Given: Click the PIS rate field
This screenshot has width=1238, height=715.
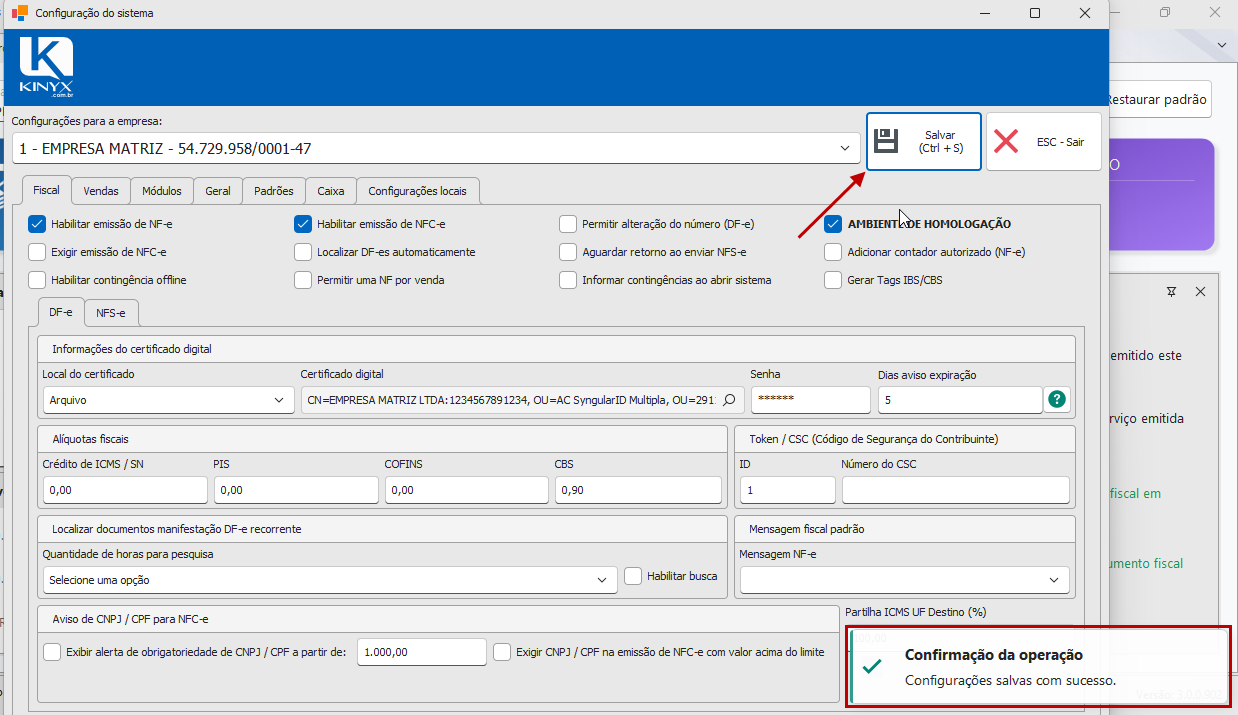Looking at the screenshot, I should click(x=296, y=490).
